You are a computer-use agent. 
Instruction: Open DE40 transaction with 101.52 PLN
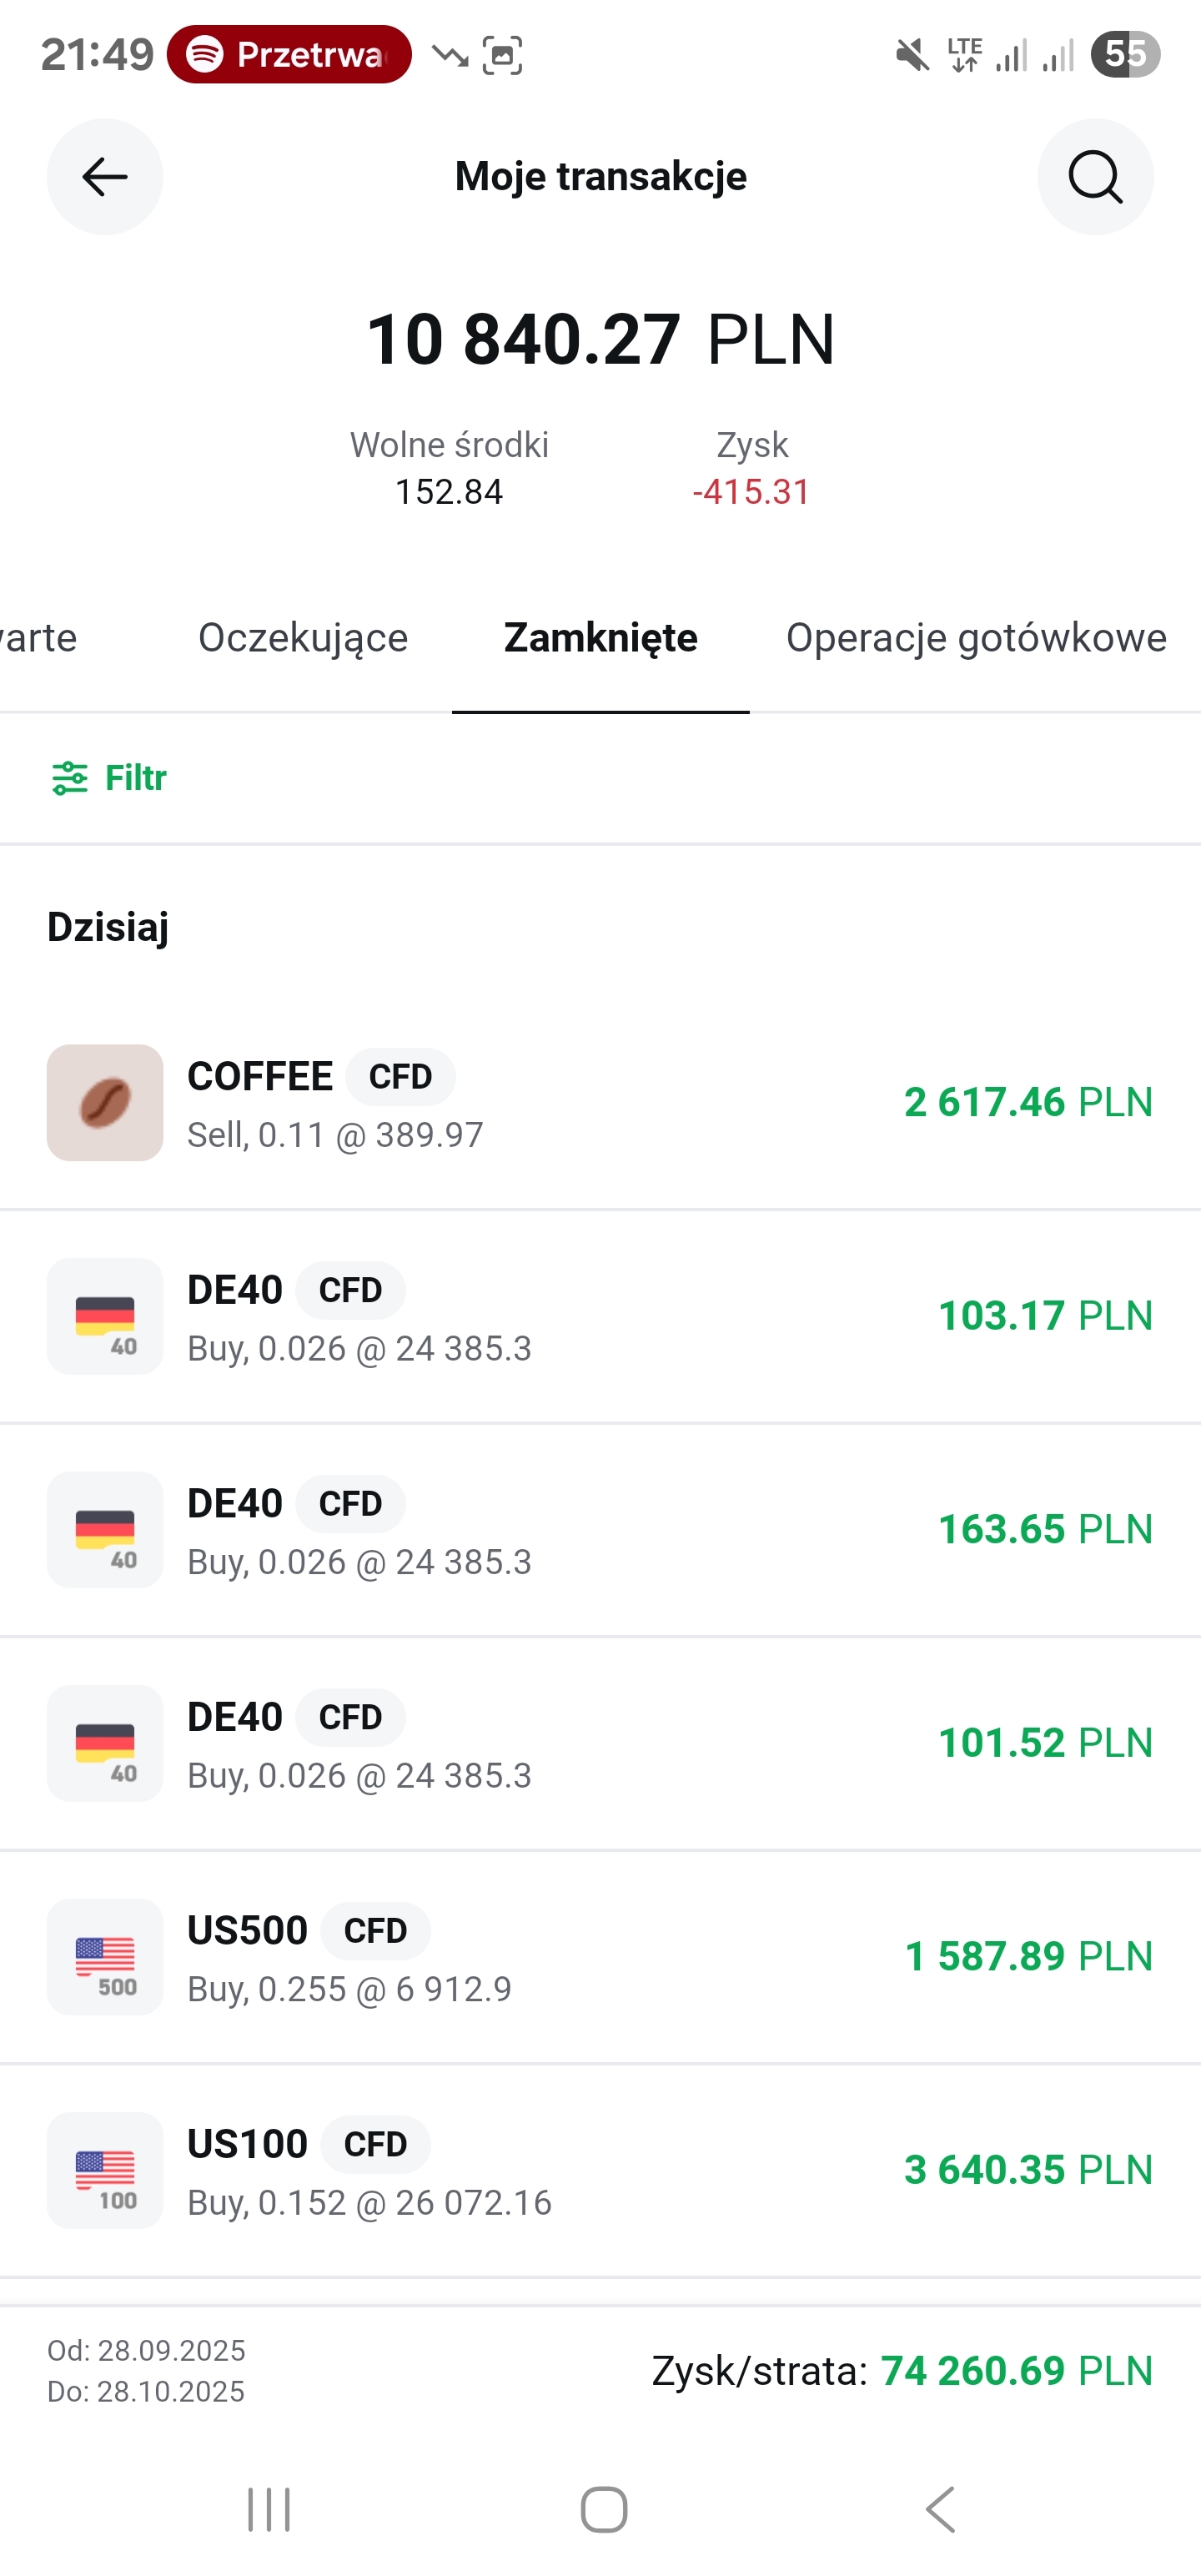pos(600,1745)
